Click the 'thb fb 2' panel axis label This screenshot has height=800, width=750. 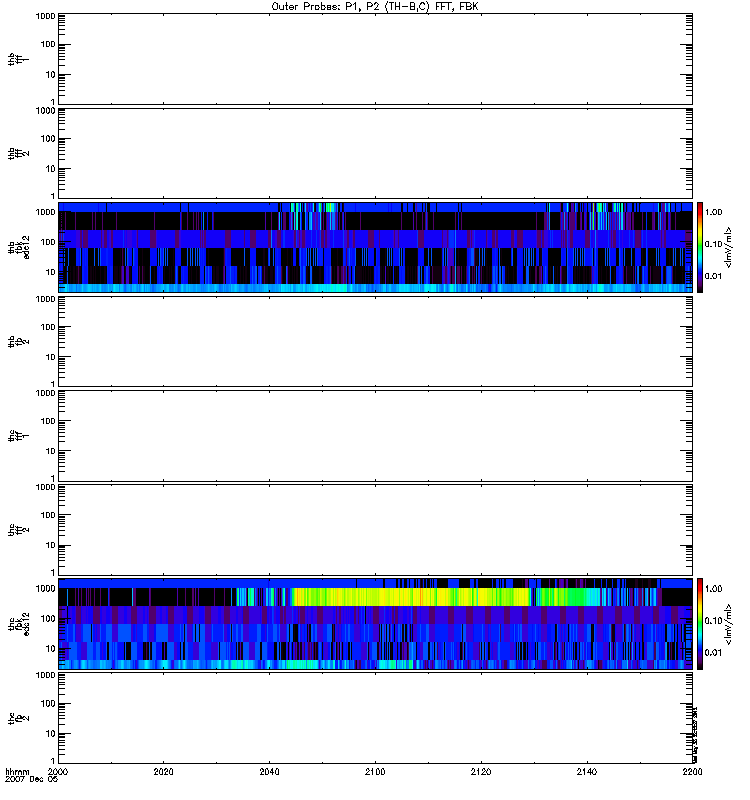[19, 342]
